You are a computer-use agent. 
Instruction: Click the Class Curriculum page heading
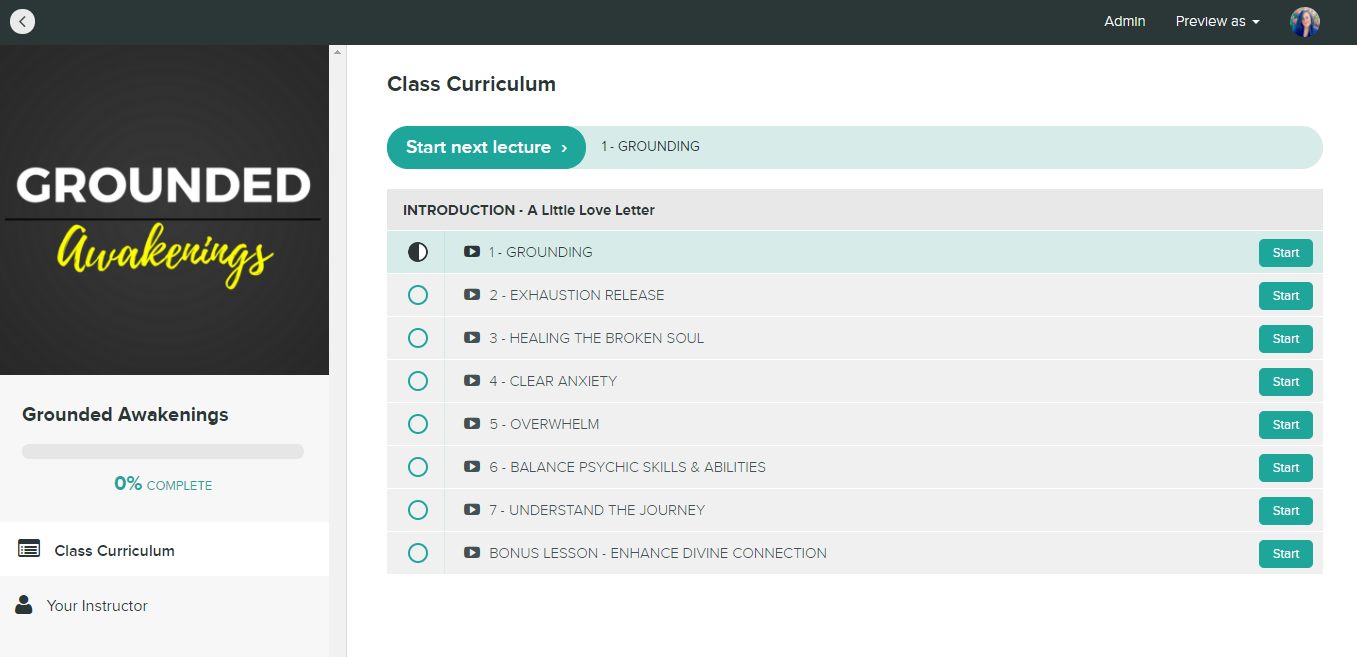pos(471,84)
